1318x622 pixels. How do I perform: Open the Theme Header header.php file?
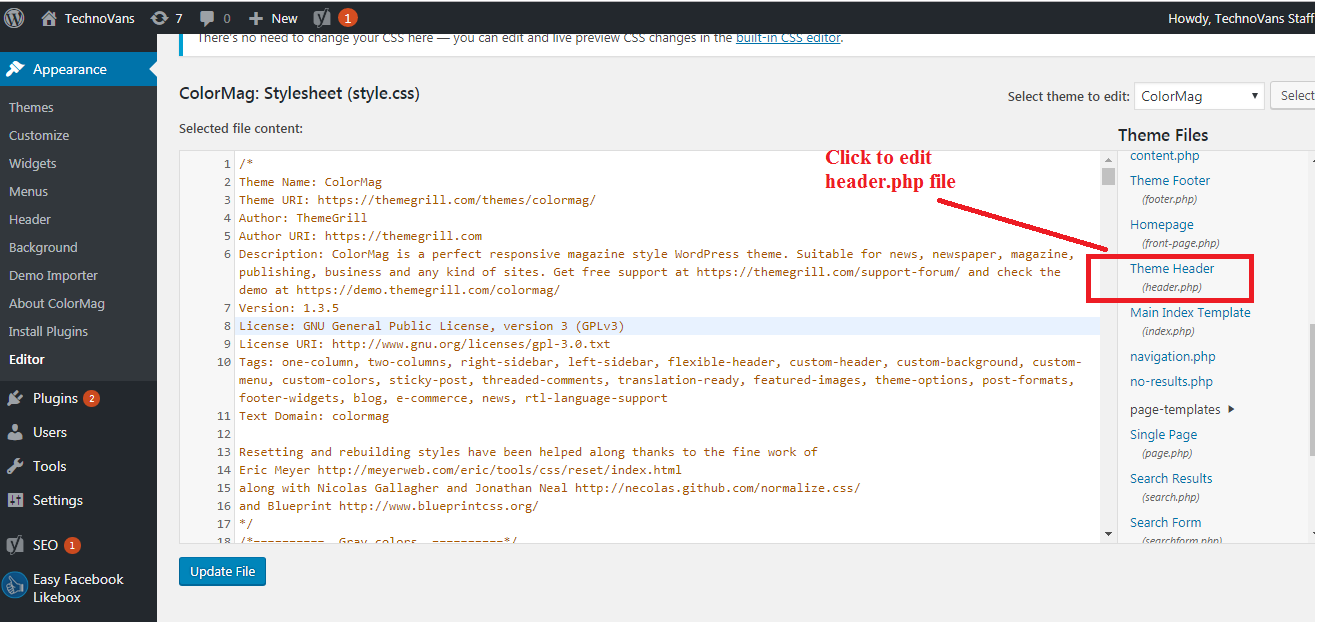[1172, 268]
